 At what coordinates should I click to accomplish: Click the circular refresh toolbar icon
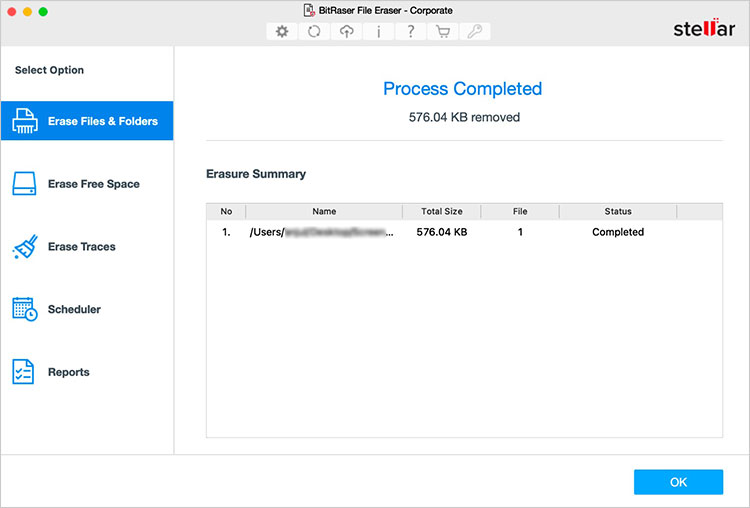(x=314, y=32)
